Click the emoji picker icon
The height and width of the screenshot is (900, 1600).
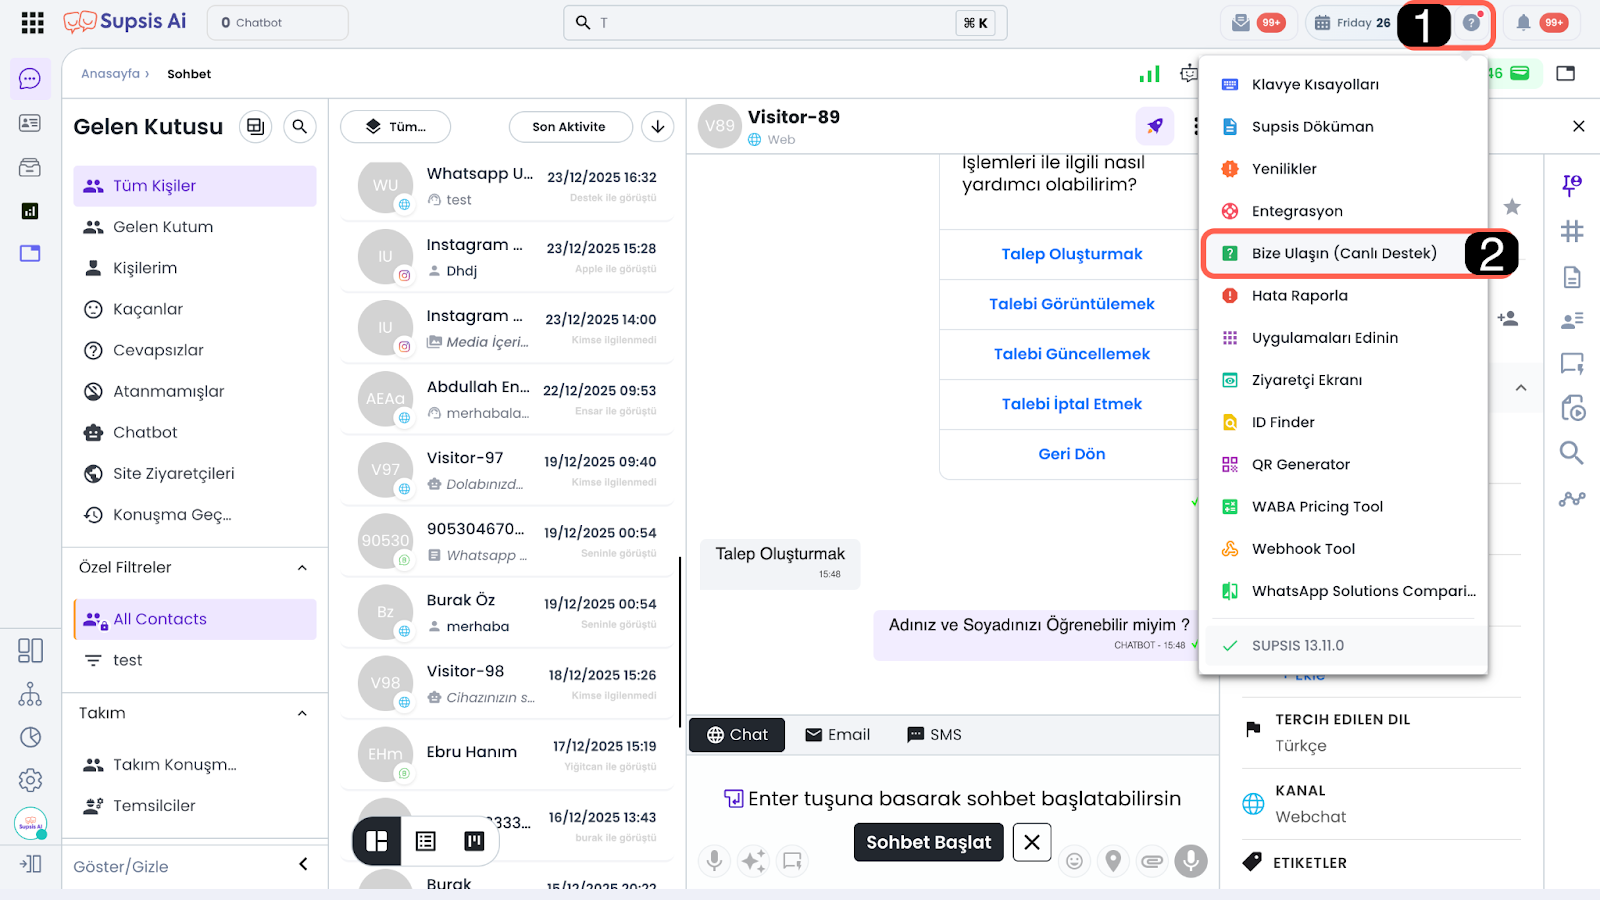[x=1074, y=861]
